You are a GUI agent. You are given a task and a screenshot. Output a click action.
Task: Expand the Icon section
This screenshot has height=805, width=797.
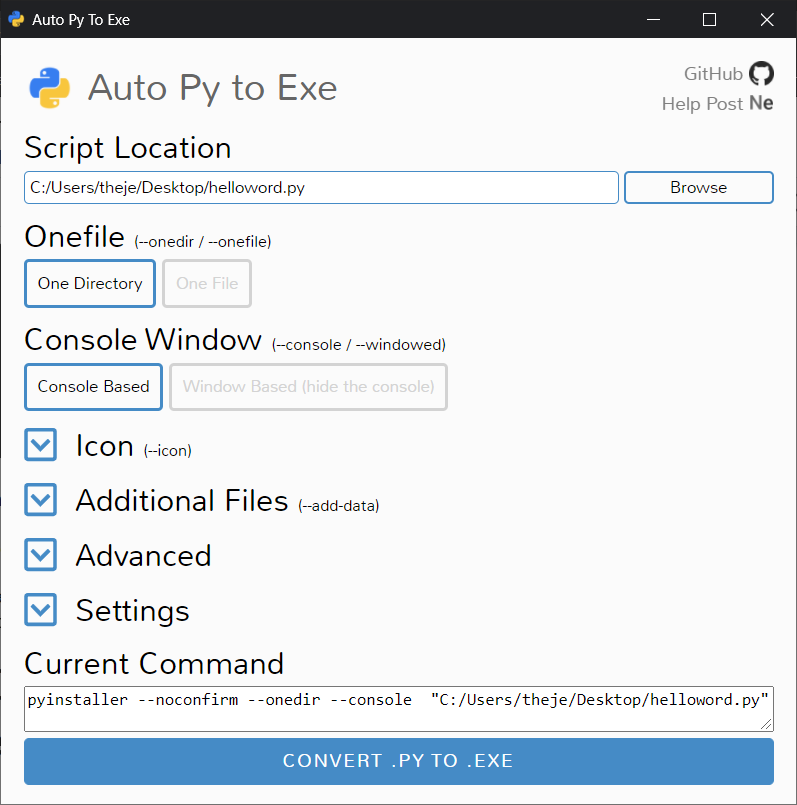tap(41, 445)
